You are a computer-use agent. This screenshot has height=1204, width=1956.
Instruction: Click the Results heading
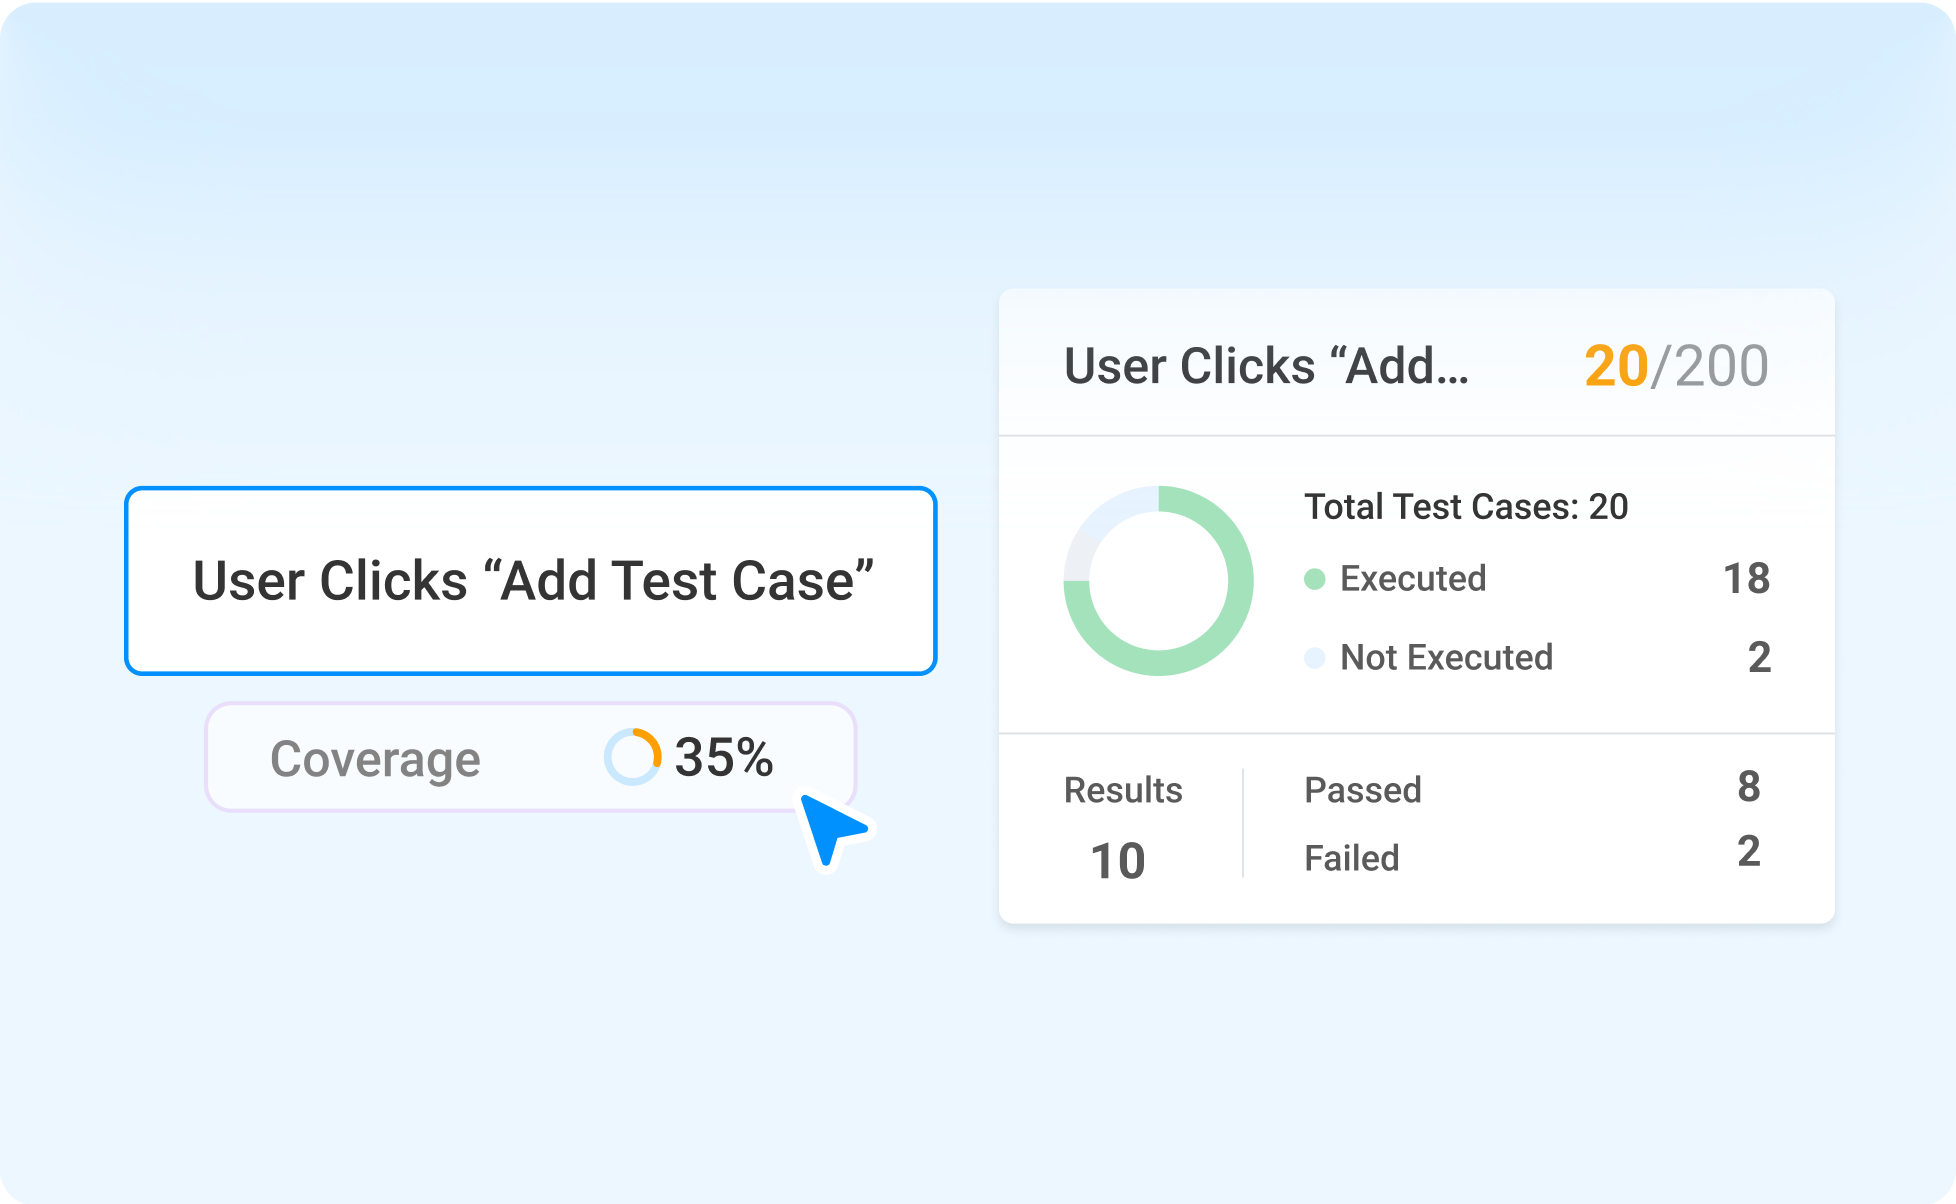1123,790
